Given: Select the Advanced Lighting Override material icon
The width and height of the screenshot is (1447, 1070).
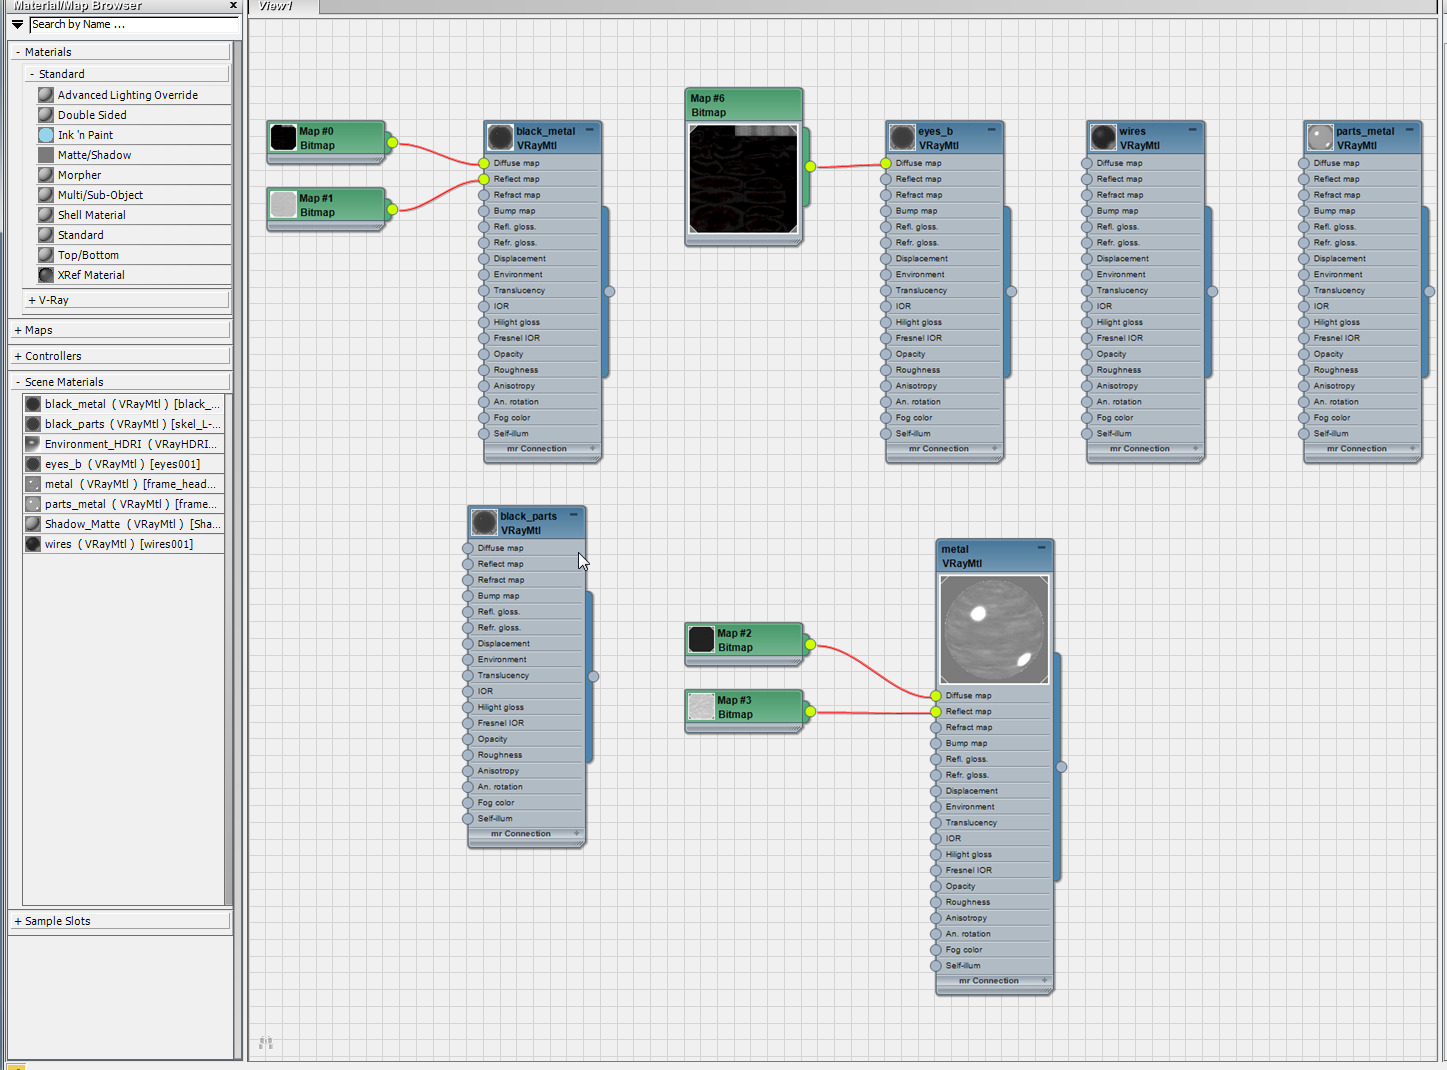Looking at the screenshot, I should click(45, 95).
